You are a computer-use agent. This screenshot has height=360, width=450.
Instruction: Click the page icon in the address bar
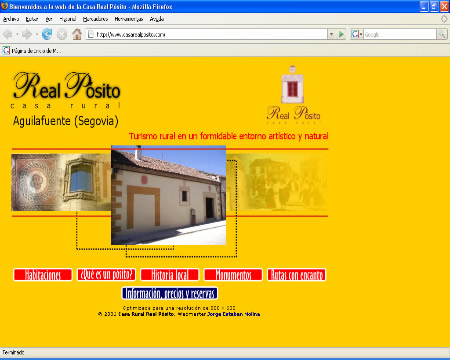pyautogui.click(x=90, y=34)
